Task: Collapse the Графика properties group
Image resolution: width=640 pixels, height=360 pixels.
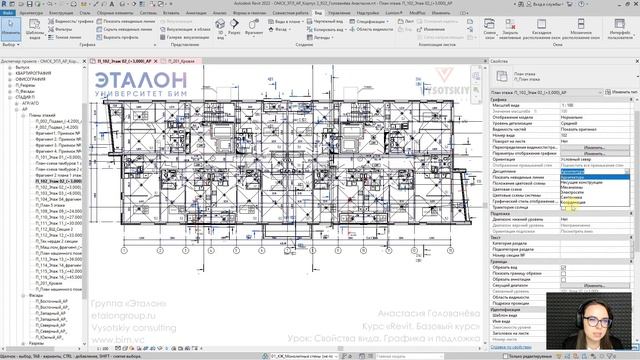Action: [x=631, y=100]
